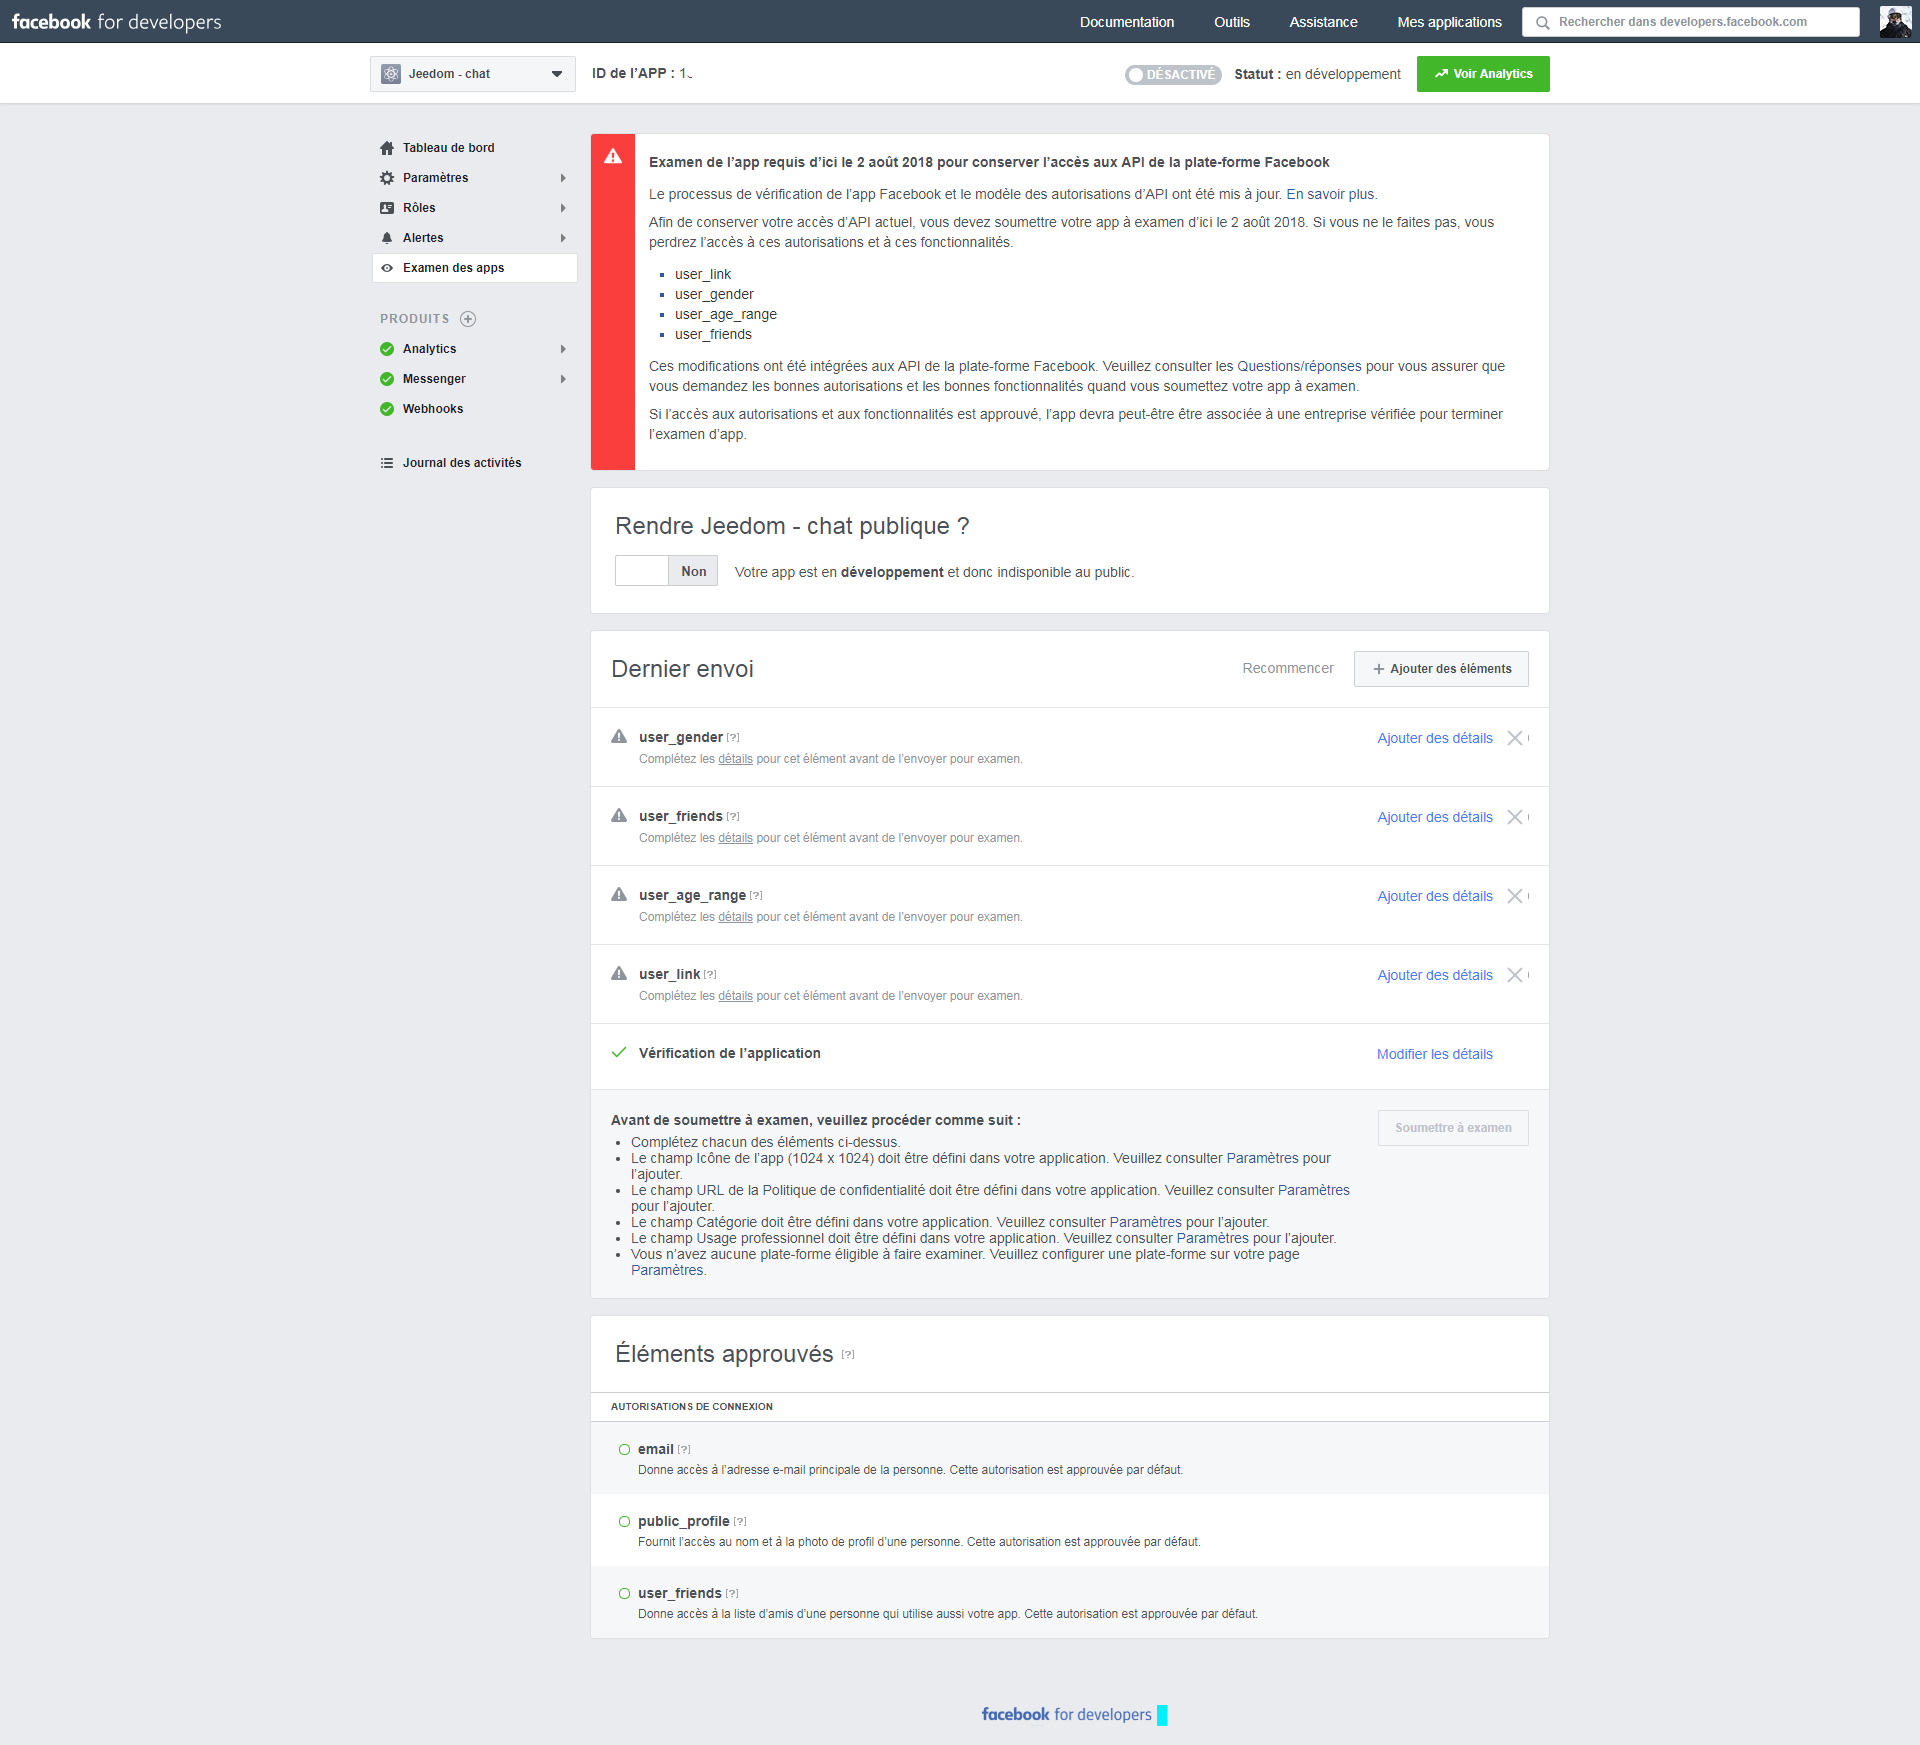Click Ajouter des détails for user_gender
The height and width of the screenshot is (1745, 1920).
click(1435, 738)
